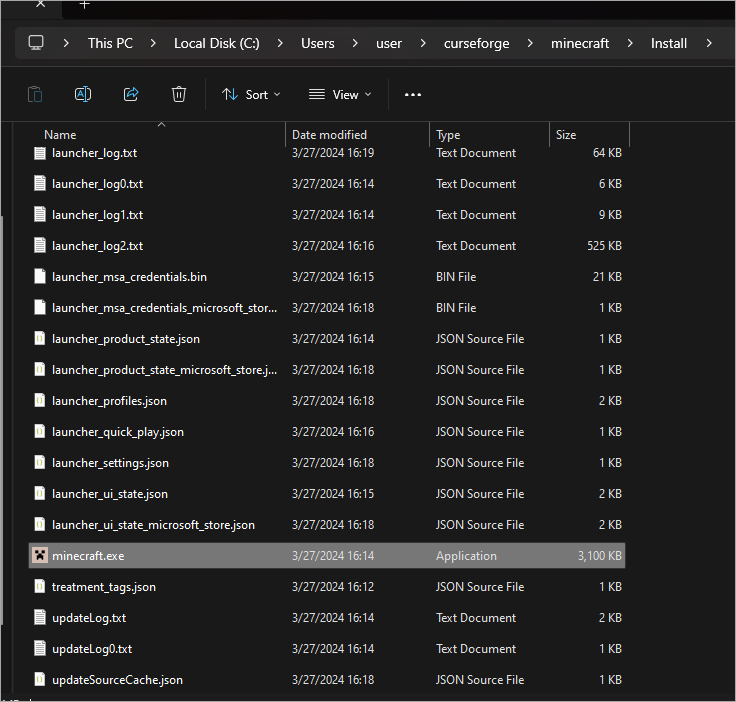Click the treatment_tags.json file icon
Screen dimensions: 736x702
pyautogui.click(x=40, y=587)
